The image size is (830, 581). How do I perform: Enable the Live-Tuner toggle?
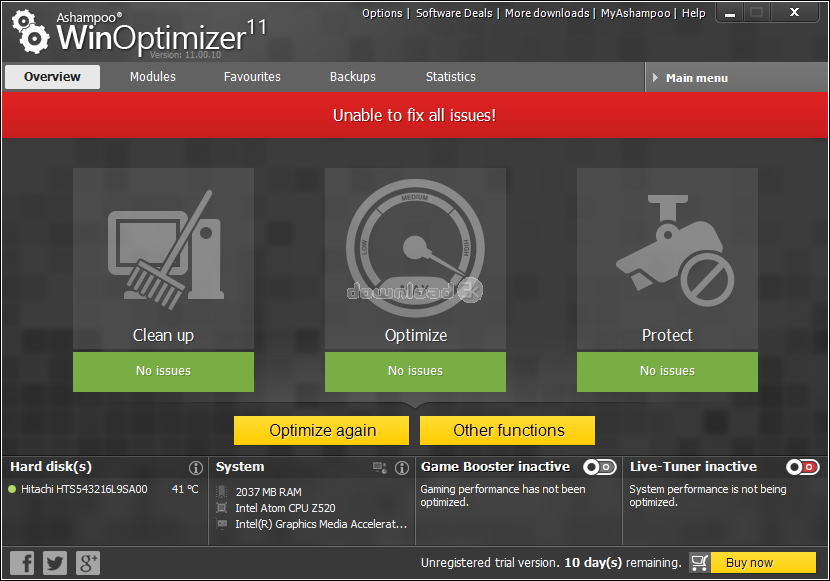pyautogui.click(x=802, y=467)
